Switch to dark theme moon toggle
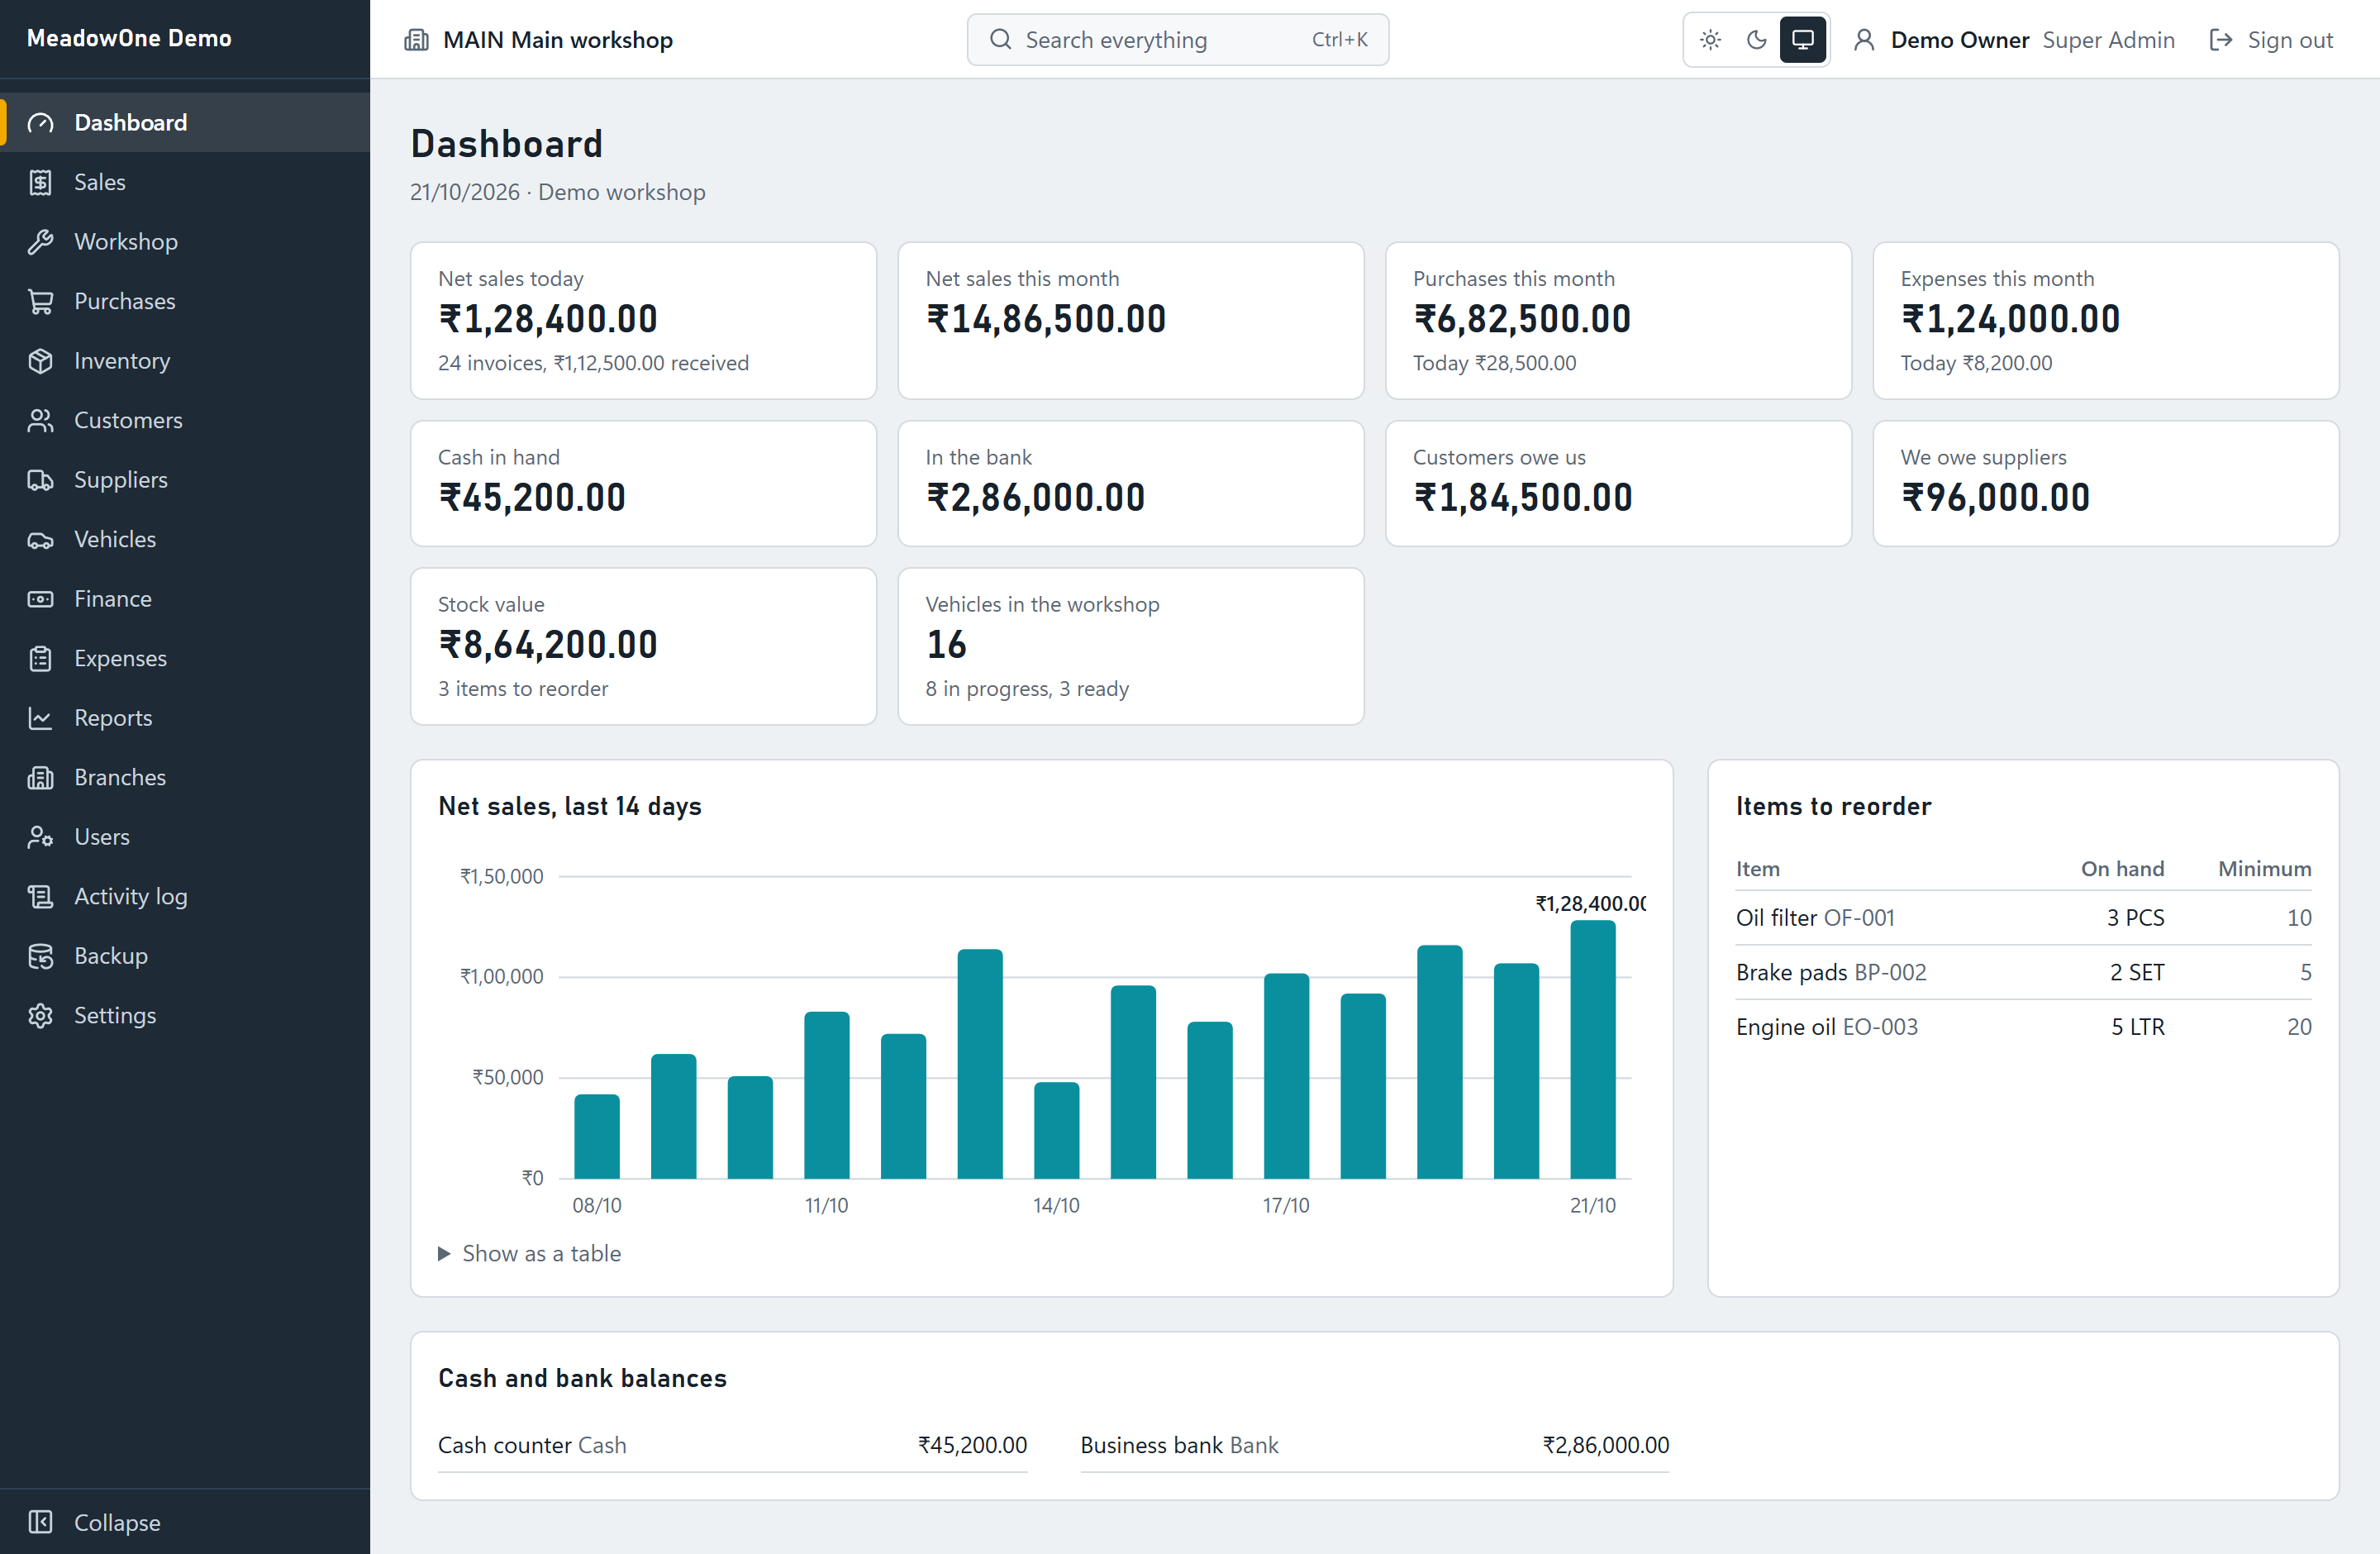2380x1554 pixels. tap(1756, 40)
